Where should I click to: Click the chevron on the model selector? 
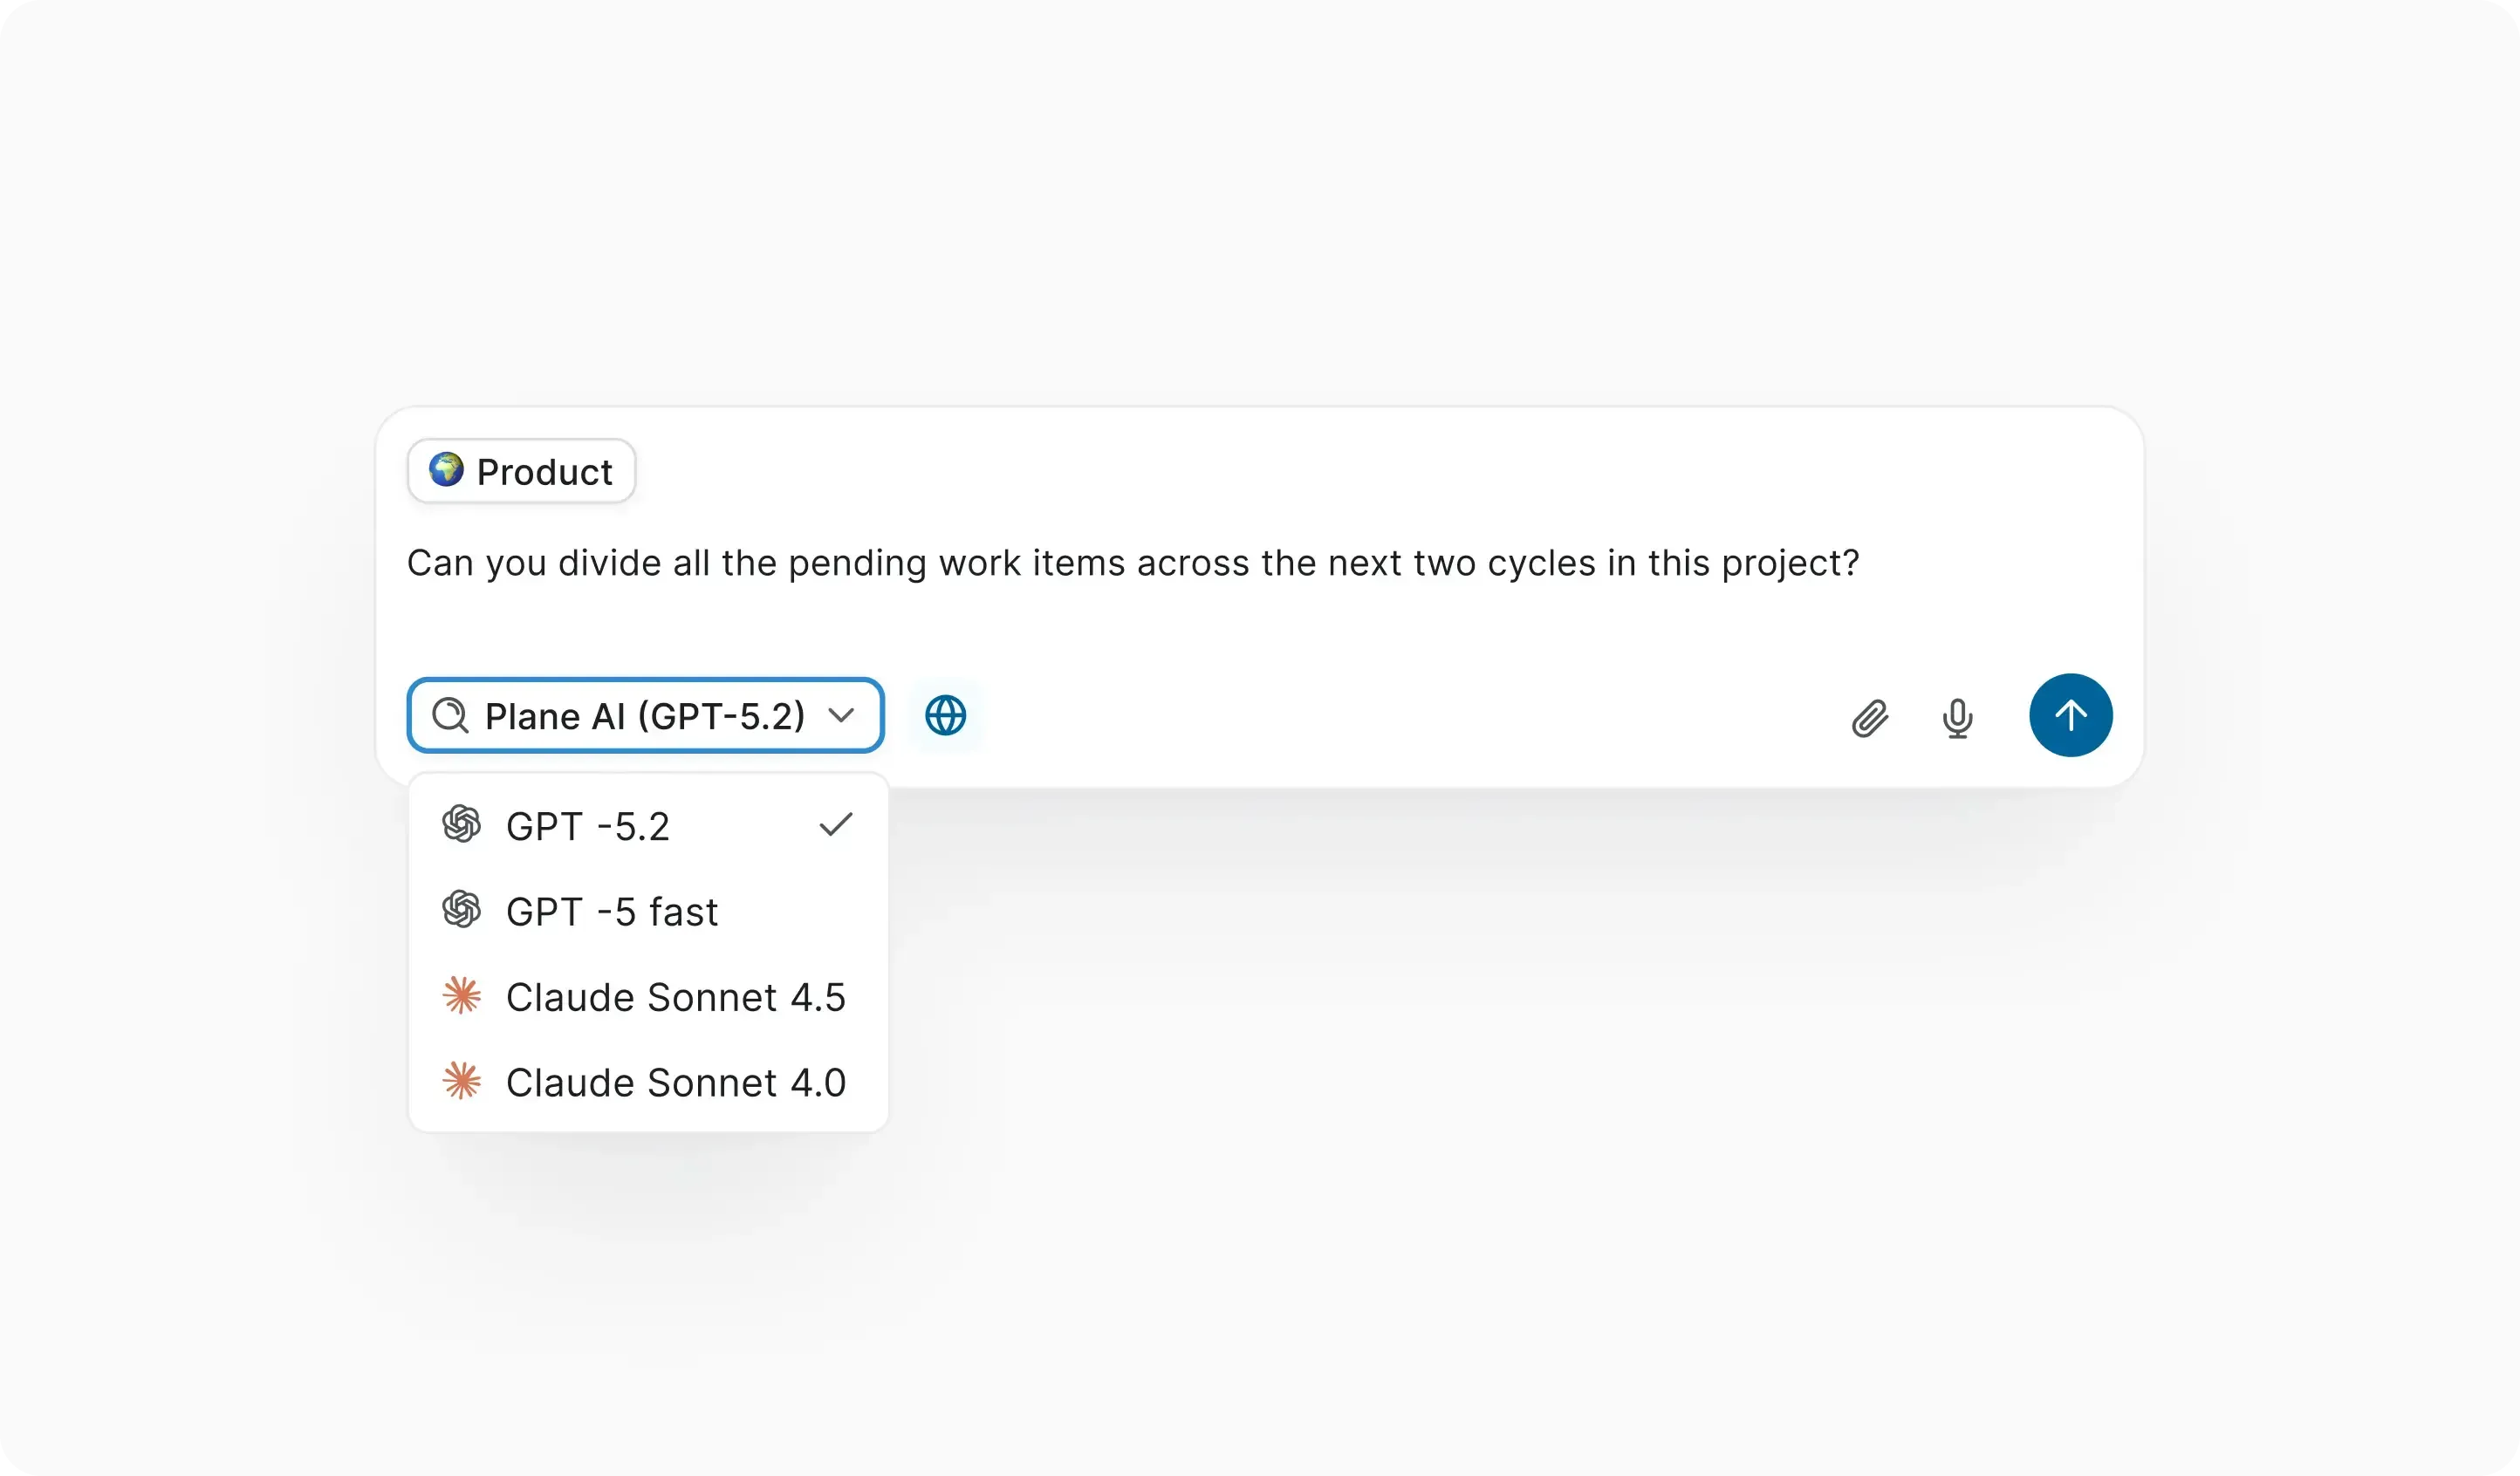click(x=841, y=715)
